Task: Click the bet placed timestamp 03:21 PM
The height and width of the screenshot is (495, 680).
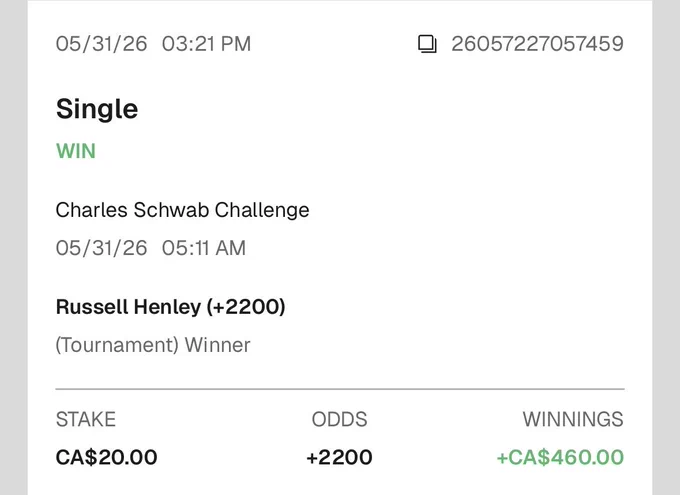Action: (206, 44)
